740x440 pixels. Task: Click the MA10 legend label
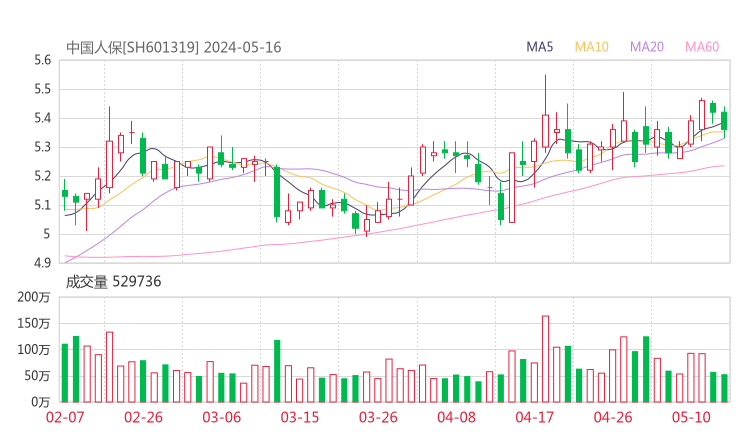tap(591, 47)
